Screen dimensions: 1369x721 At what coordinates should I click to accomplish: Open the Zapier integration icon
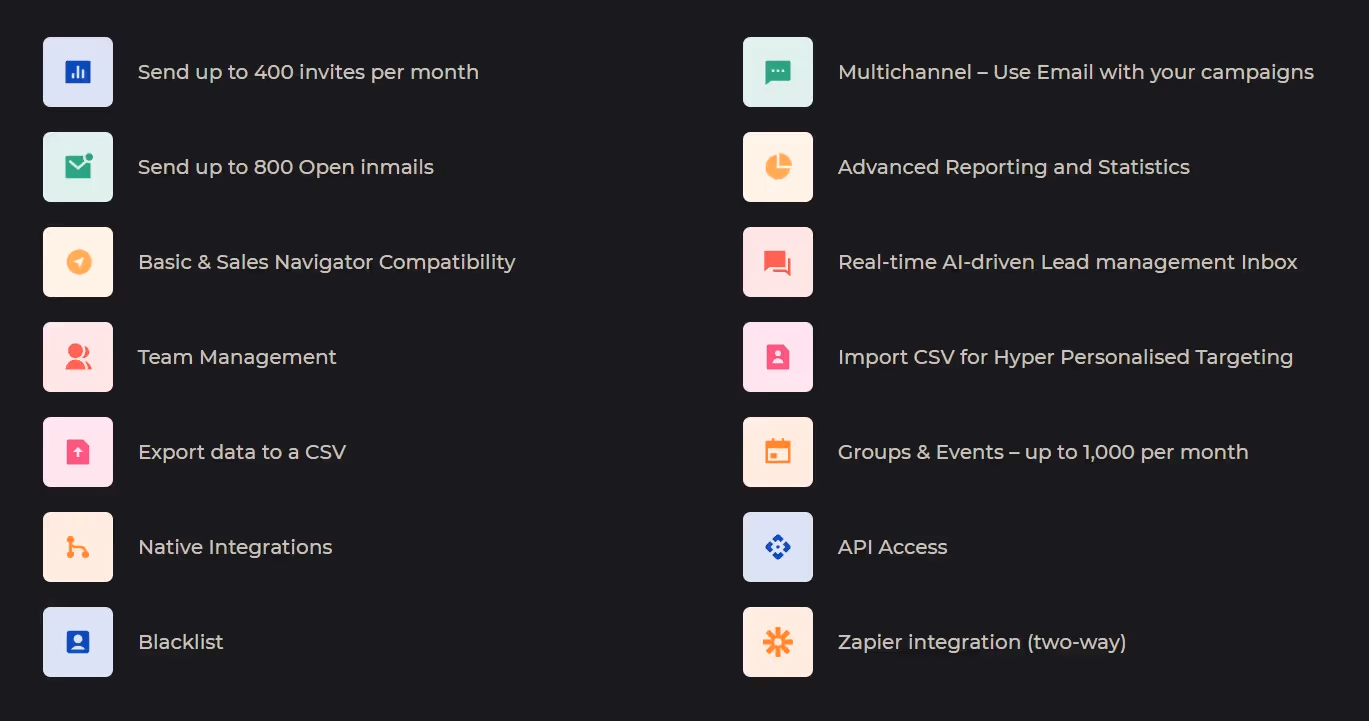click(777, 641)
